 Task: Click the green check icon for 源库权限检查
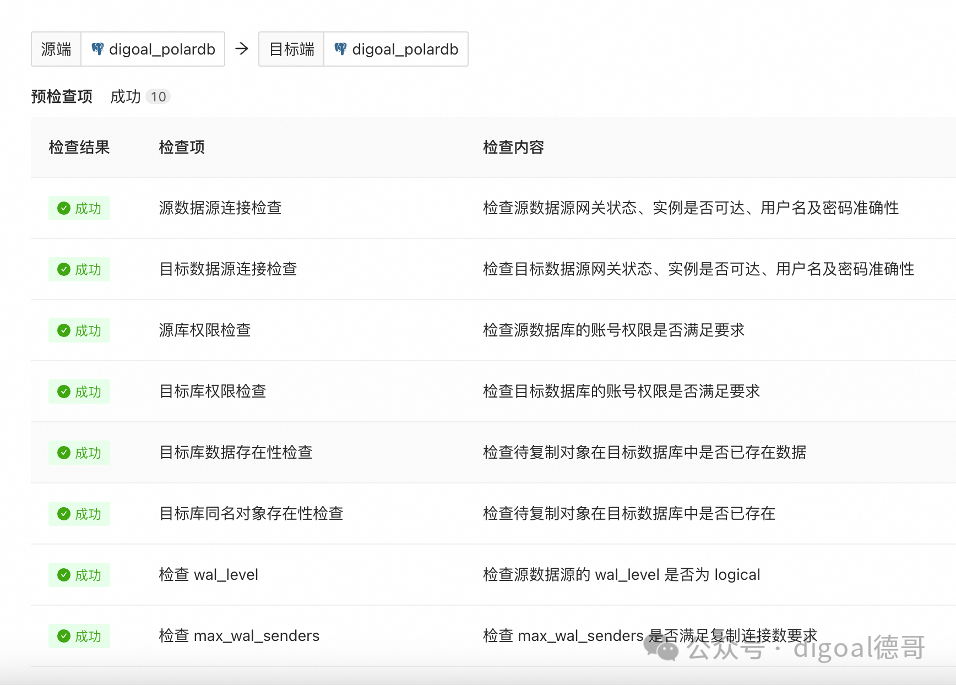click(x=63, y=330)
